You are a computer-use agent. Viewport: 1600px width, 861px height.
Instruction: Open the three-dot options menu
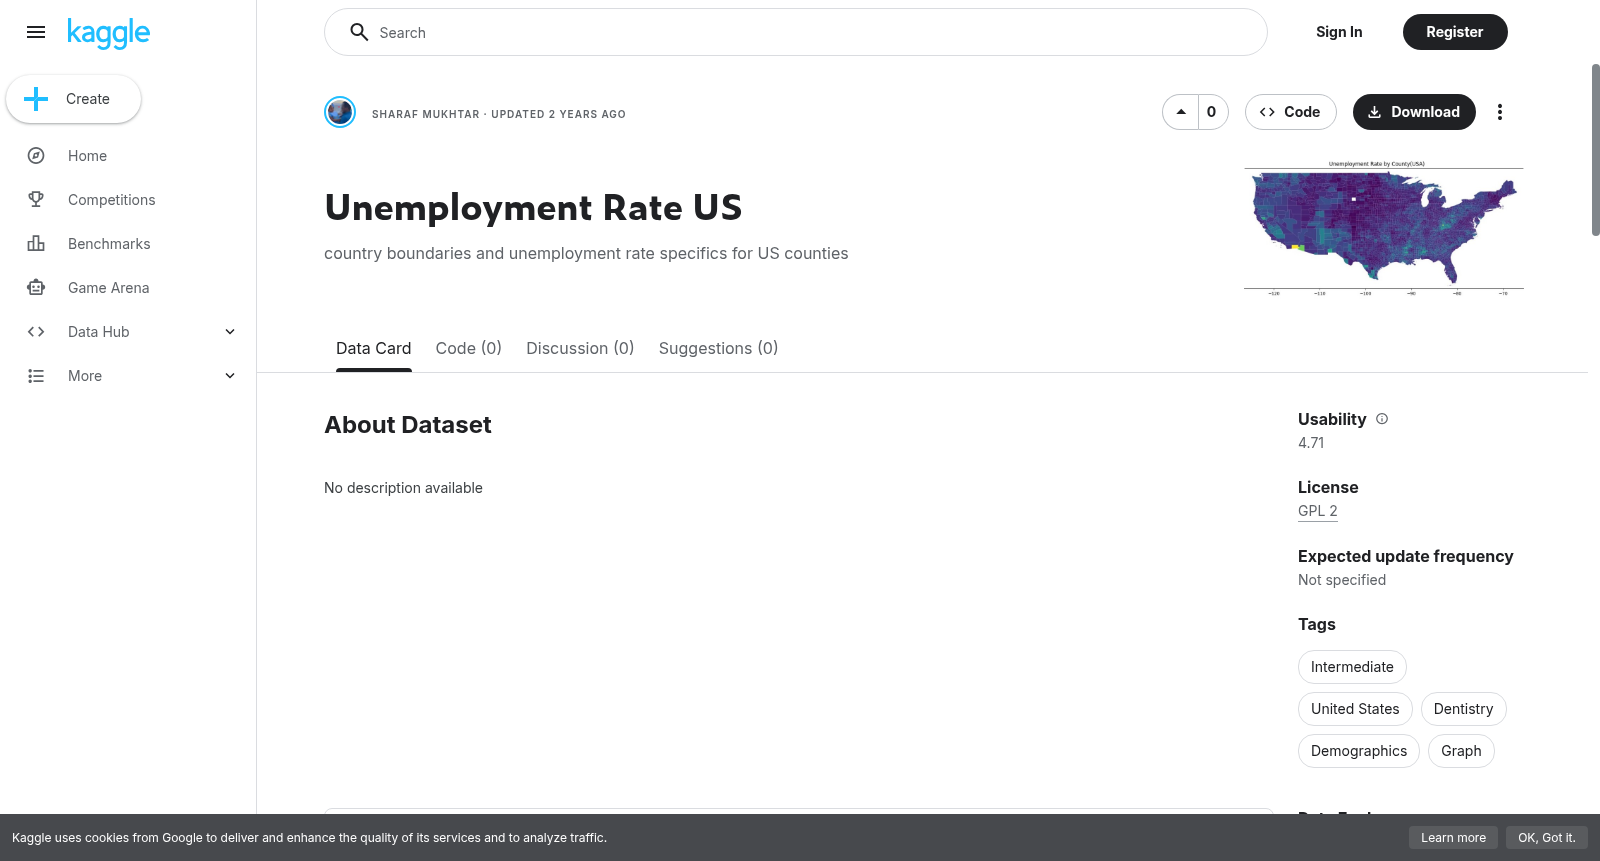[x=1499, y=112]
